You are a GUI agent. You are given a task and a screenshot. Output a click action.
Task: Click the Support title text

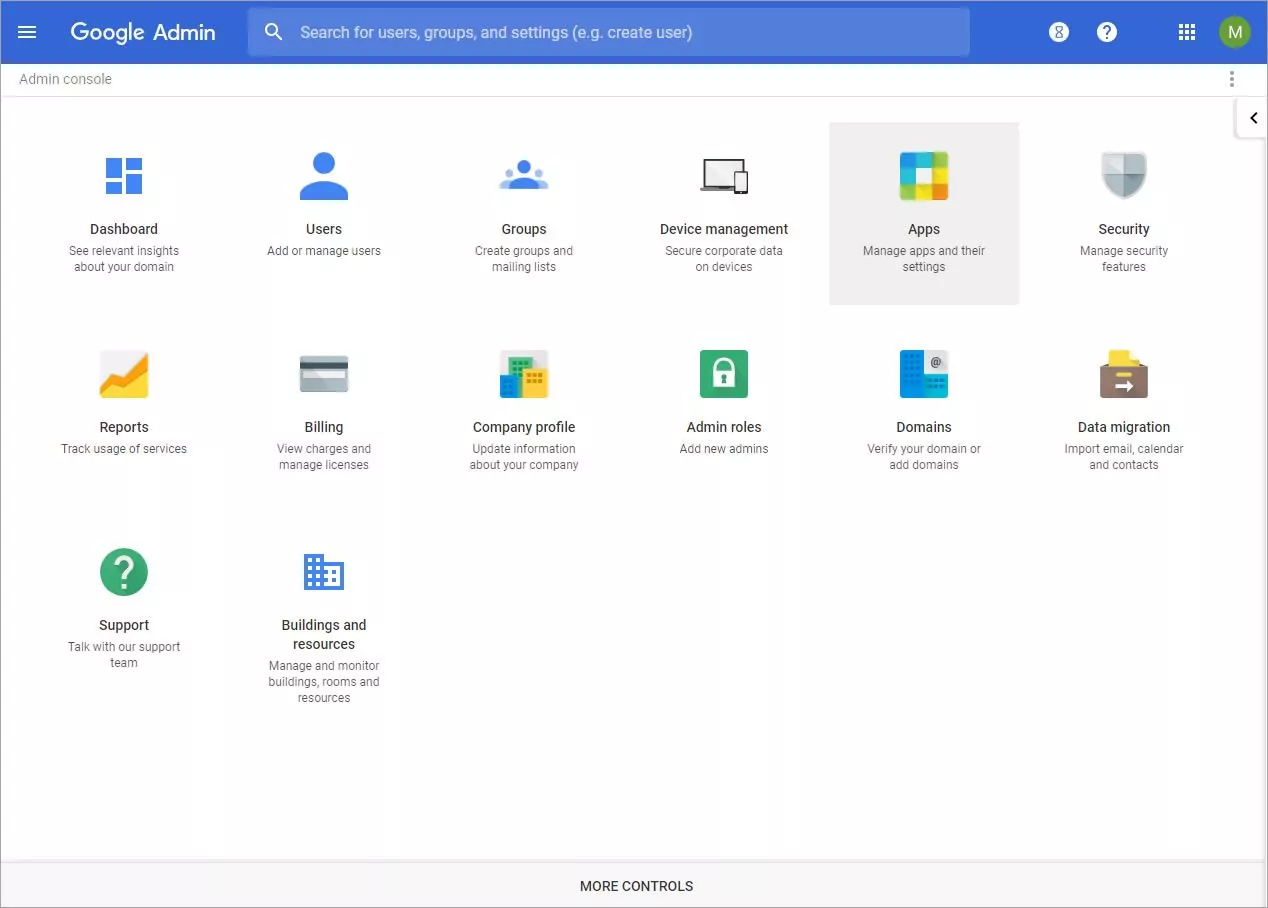(124, 625)
